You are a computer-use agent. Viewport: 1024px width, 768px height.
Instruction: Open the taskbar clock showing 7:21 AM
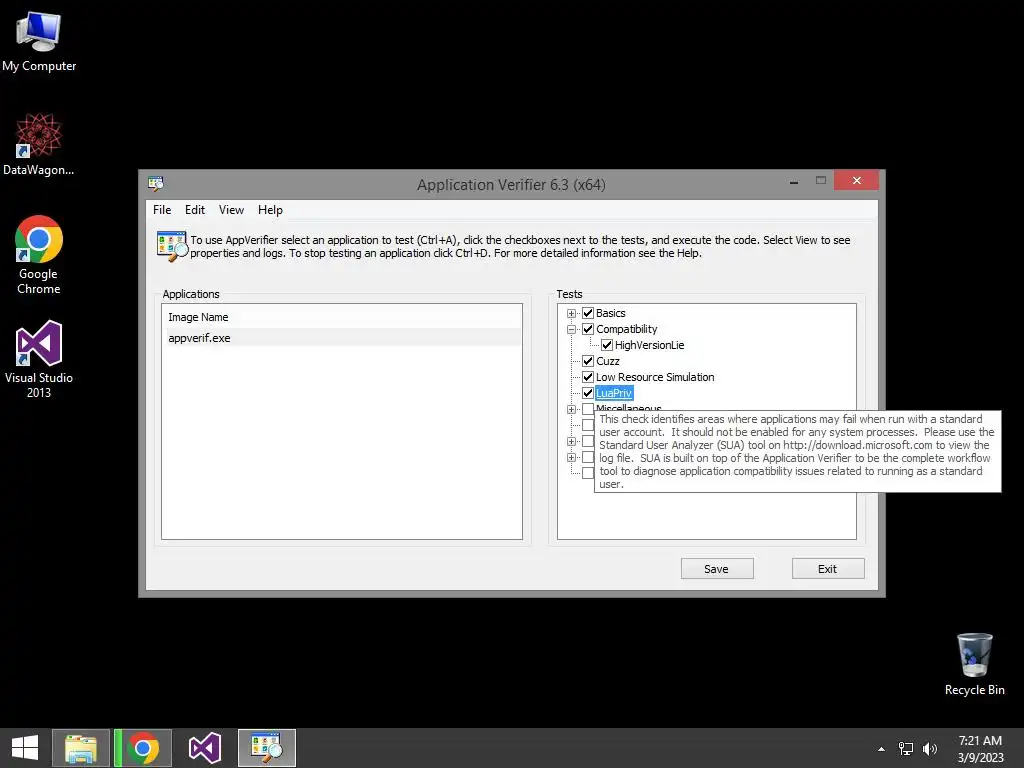tap(980, 749)
